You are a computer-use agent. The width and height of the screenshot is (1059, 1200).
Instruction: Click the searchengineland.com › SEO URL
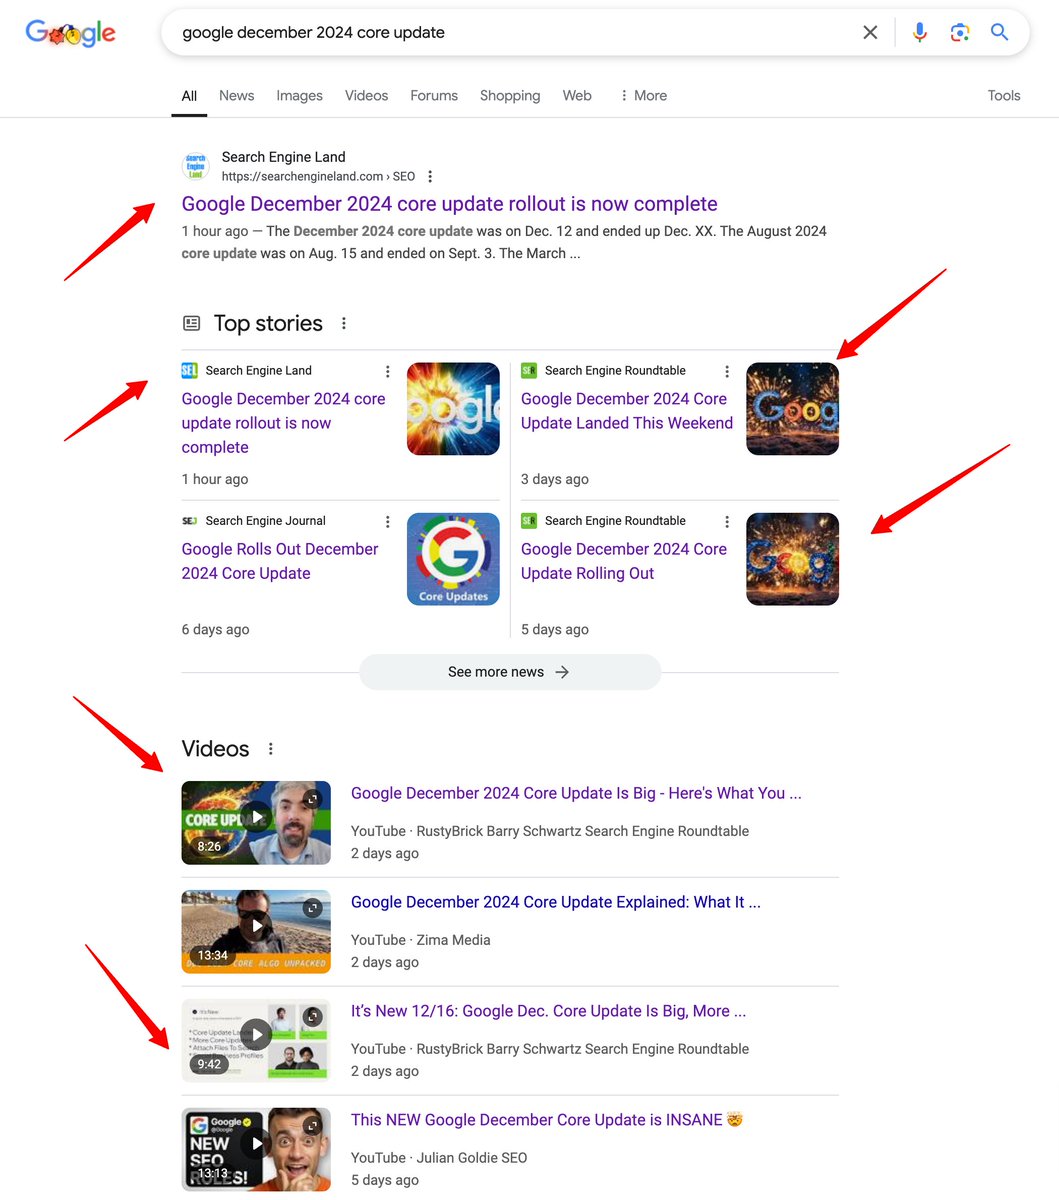318,176
